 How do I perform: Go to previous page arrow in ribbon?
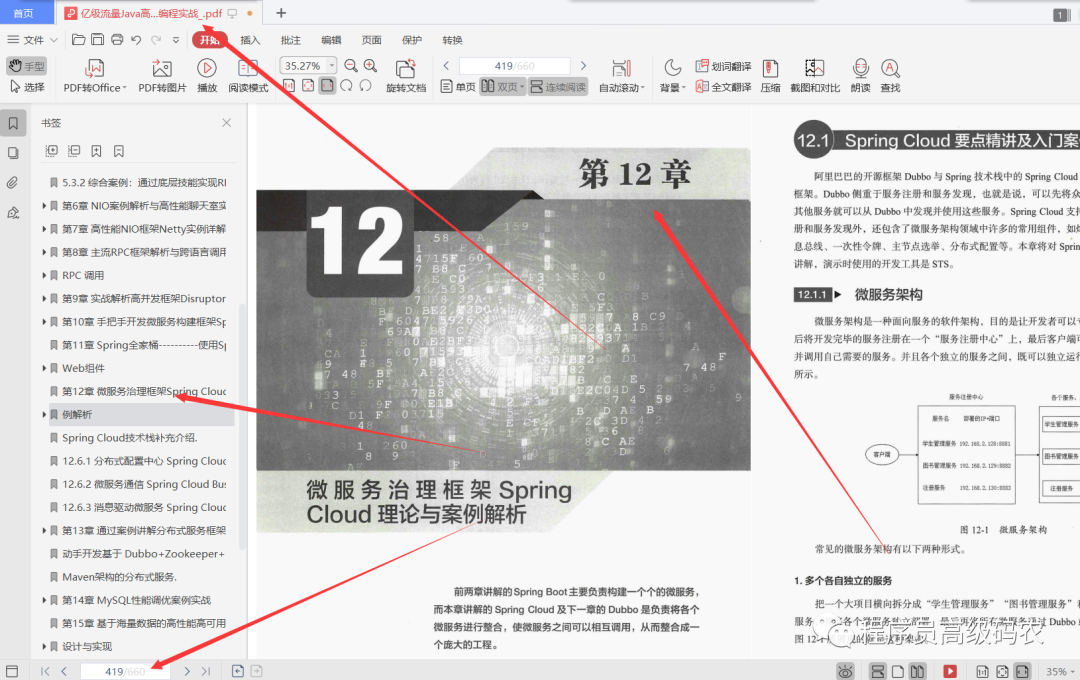(x=446, y=65)
